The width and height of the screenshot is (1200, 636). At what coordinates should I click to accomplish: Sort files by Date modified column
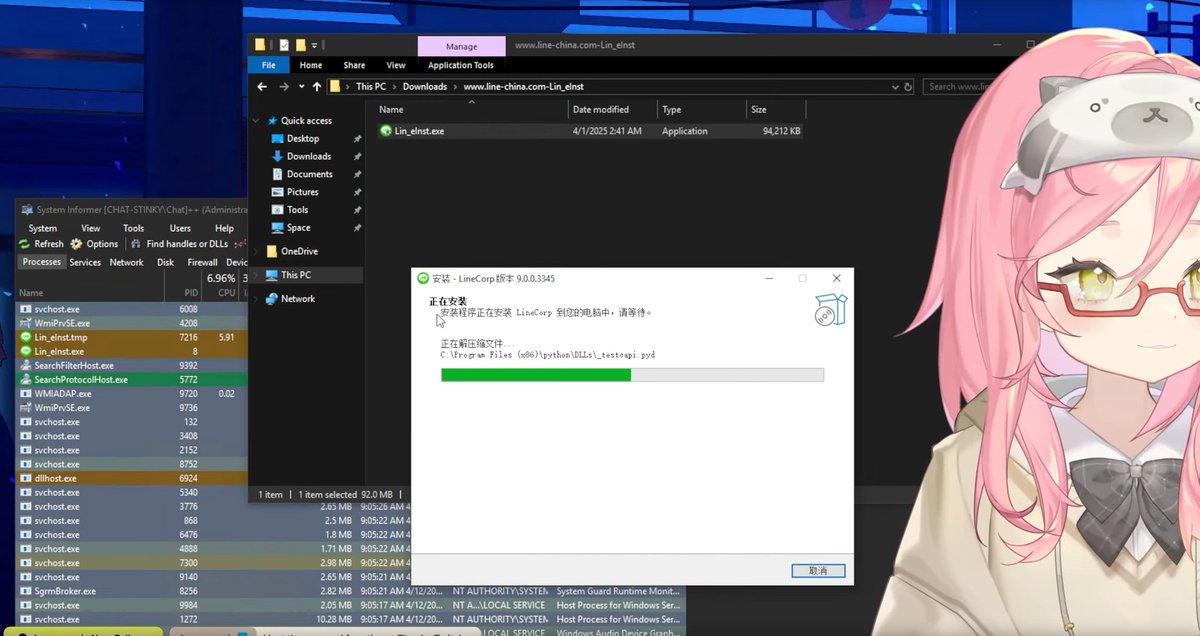[x=601, y=110]
